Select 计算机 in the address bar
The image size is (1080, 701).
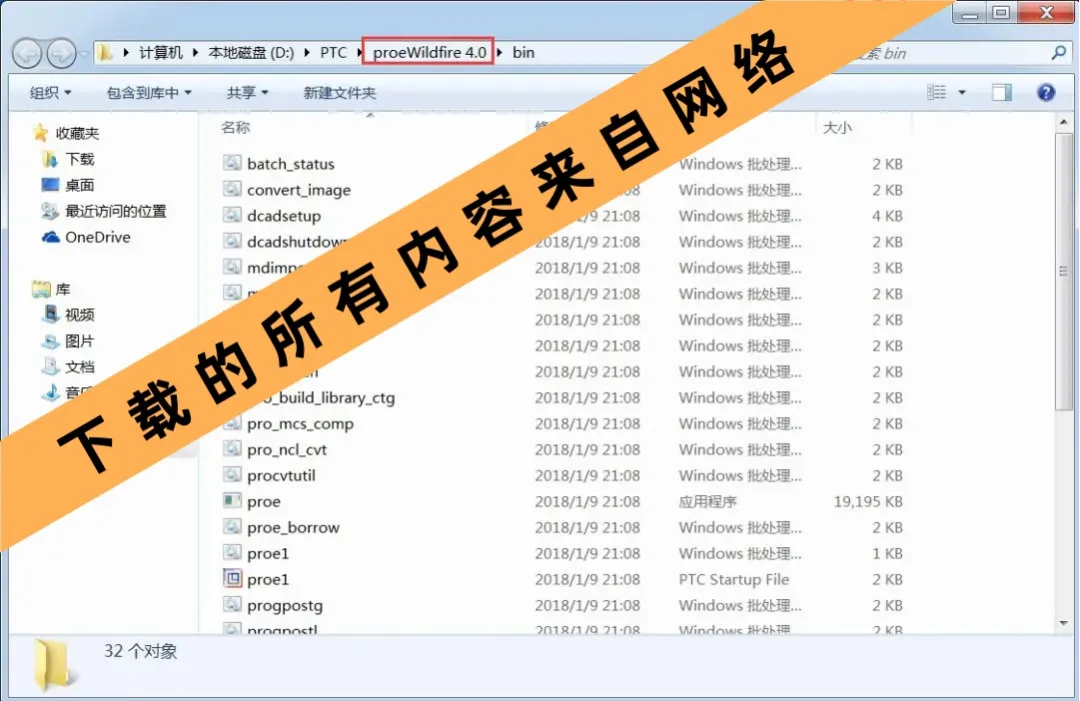[x=161, y=52]
